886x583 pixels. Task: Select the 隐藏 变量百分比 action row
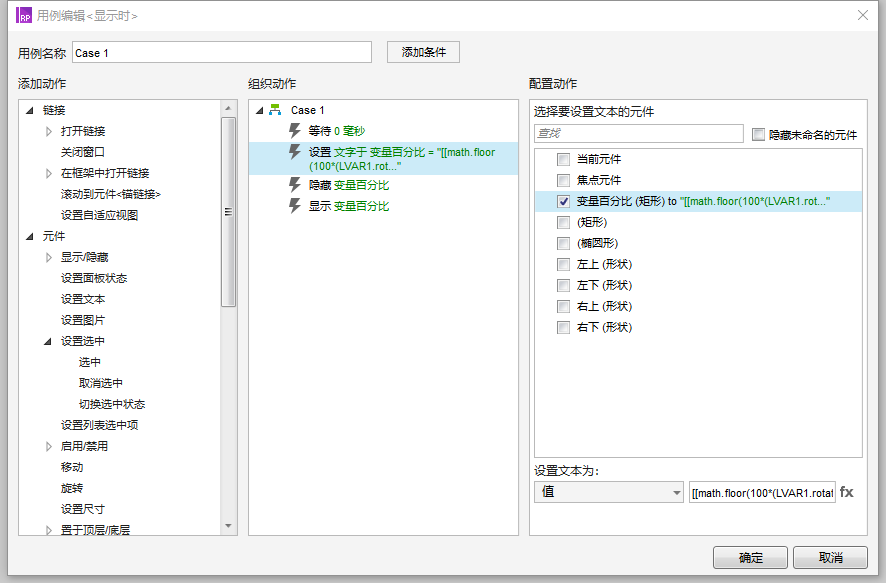[x=384, y=185]
